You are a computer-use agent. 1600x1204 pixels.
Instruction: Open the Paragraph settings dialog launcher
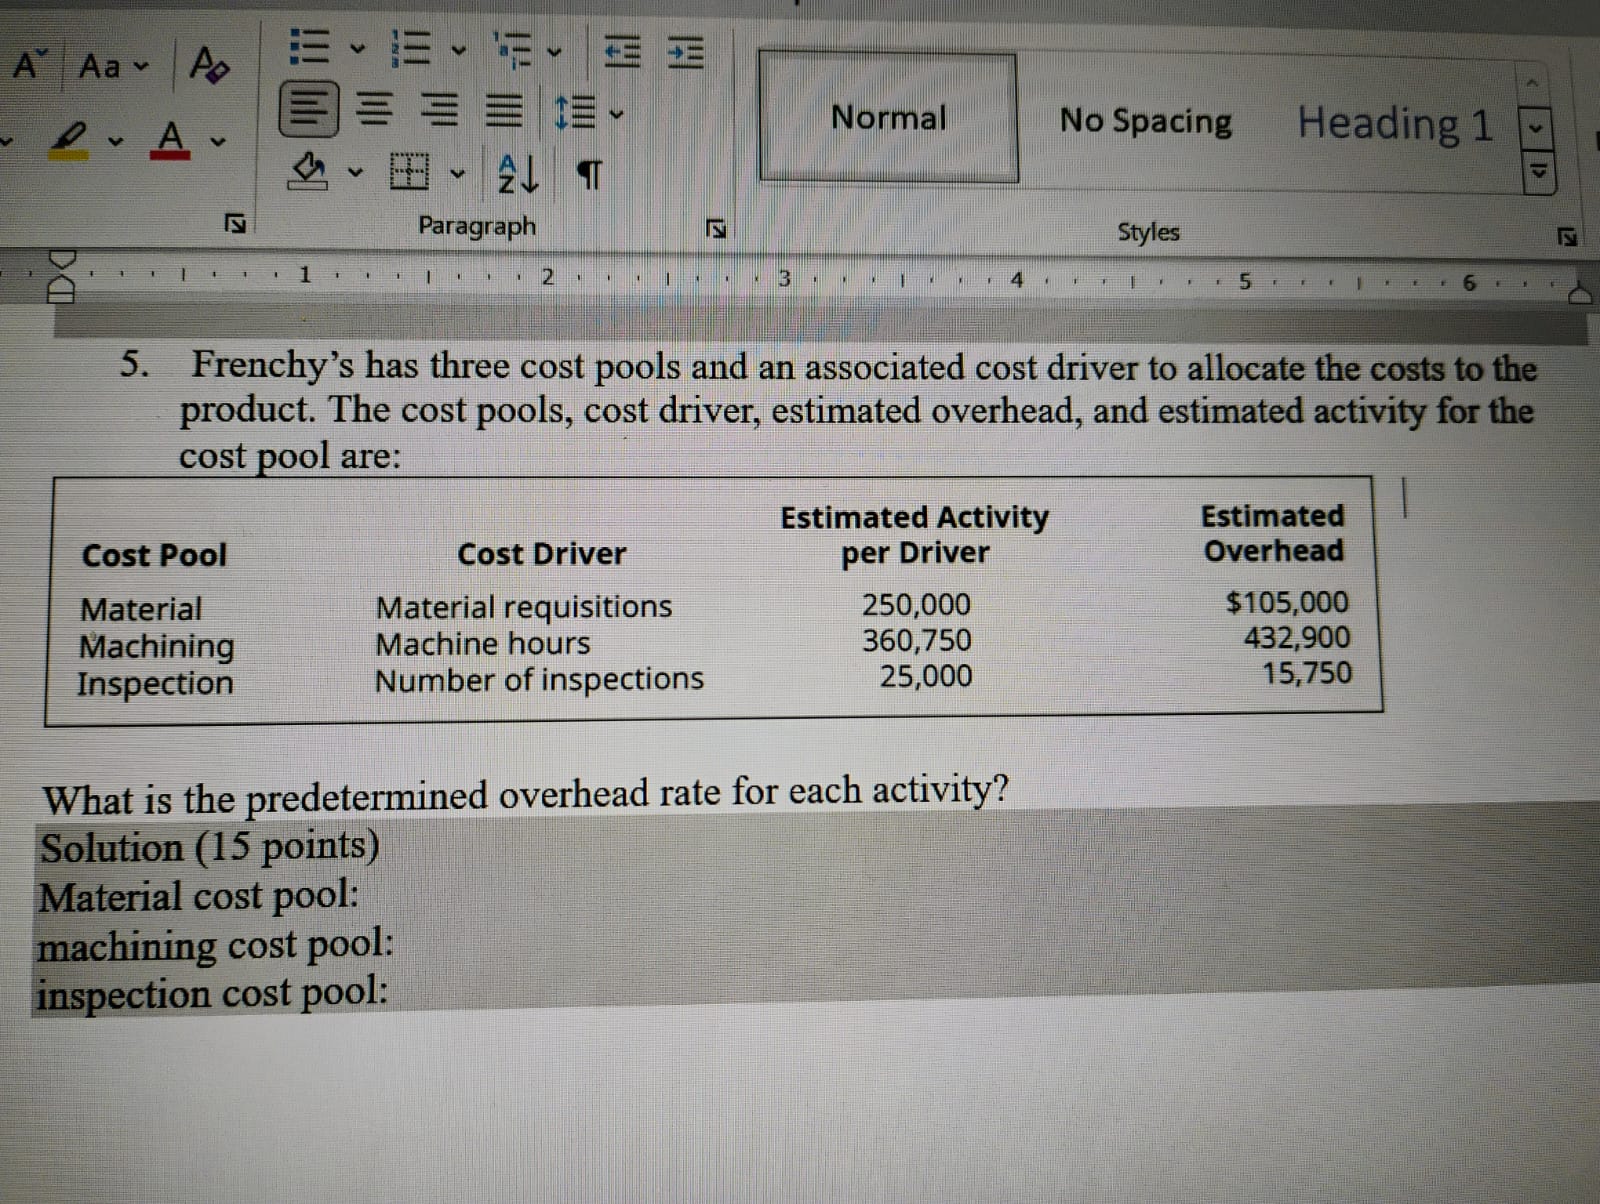coord(715,230)
